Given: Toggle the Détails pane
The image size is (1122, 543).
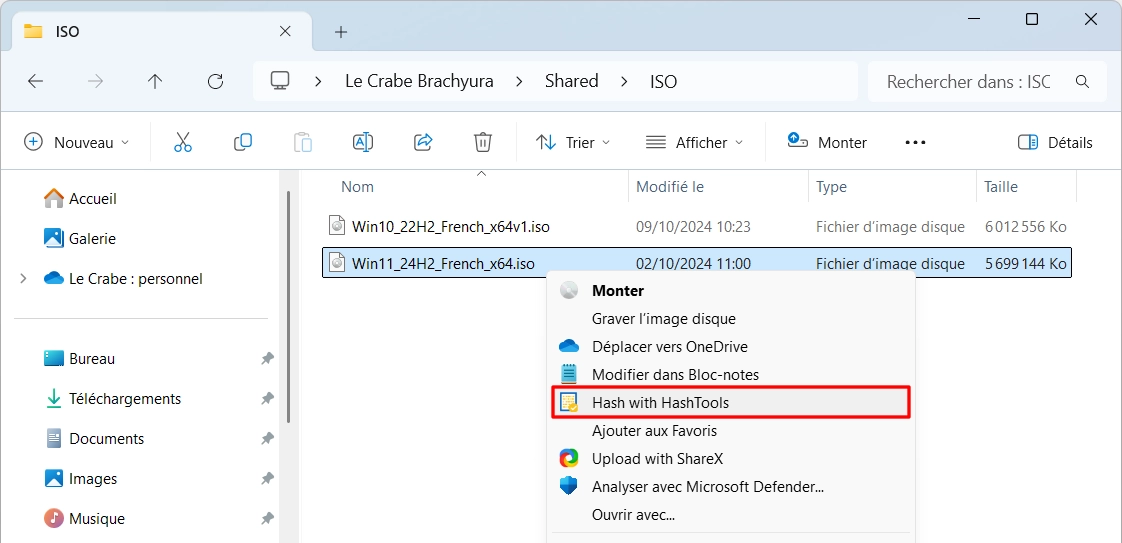Looking at the screenshot, I should coord(1055,142).
